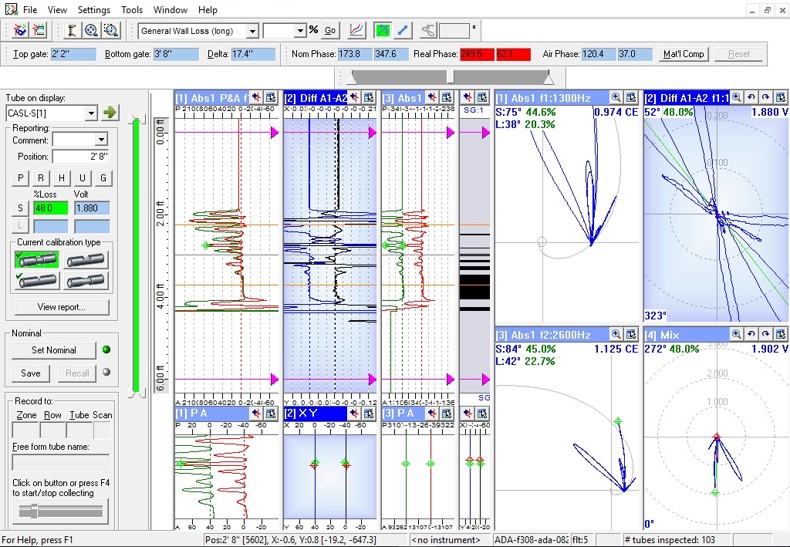
Task: Open the Tube on display dropdown
Action: 90,113
